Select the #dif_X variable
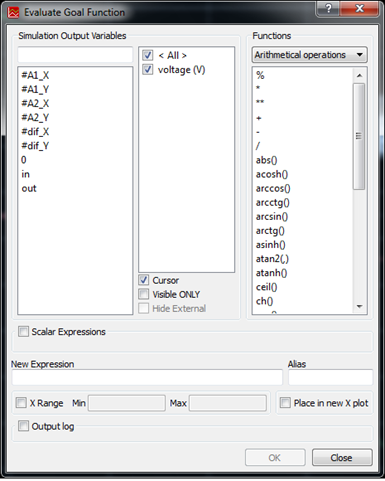 tap(35, 132)
